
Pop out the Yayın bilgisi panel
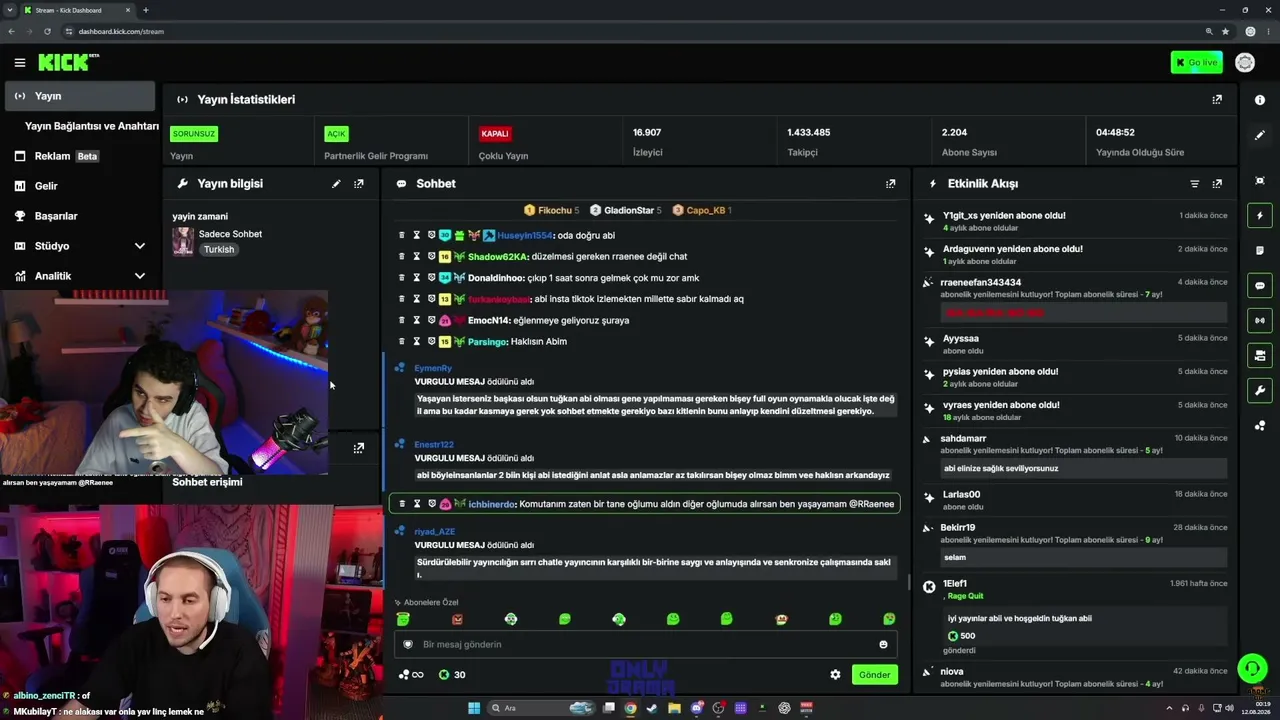click(359, 184)
